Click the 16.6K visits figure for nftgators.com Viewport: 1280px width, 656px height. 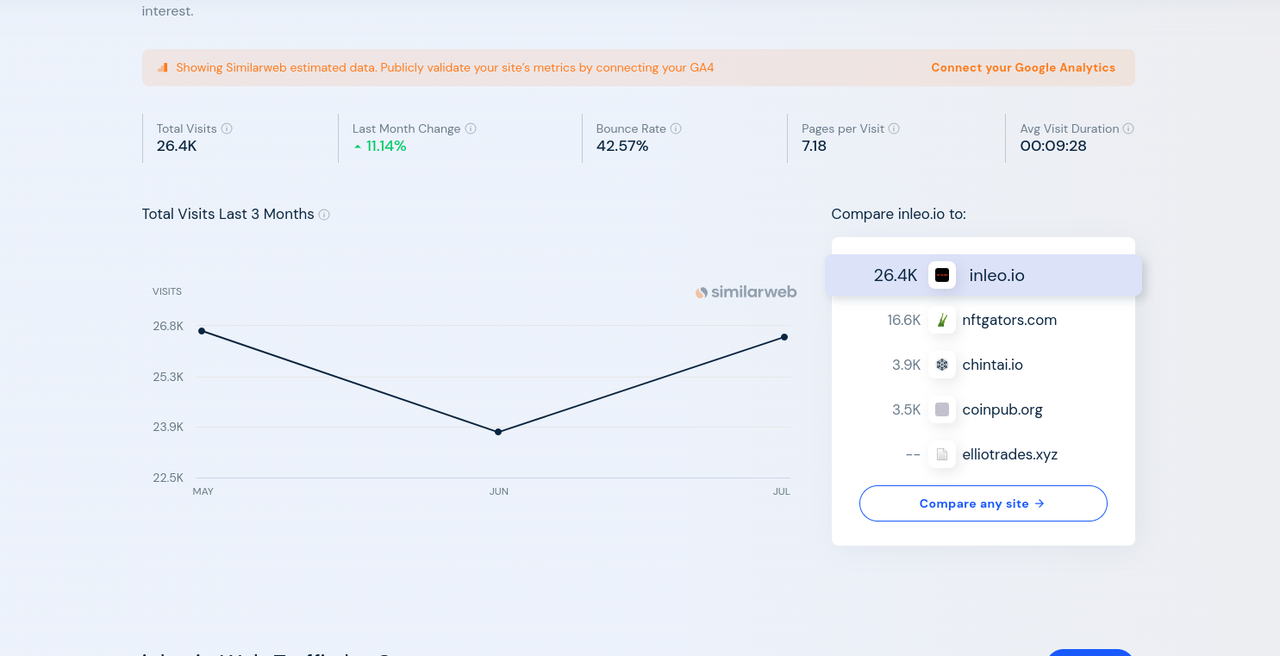[904, 320]
